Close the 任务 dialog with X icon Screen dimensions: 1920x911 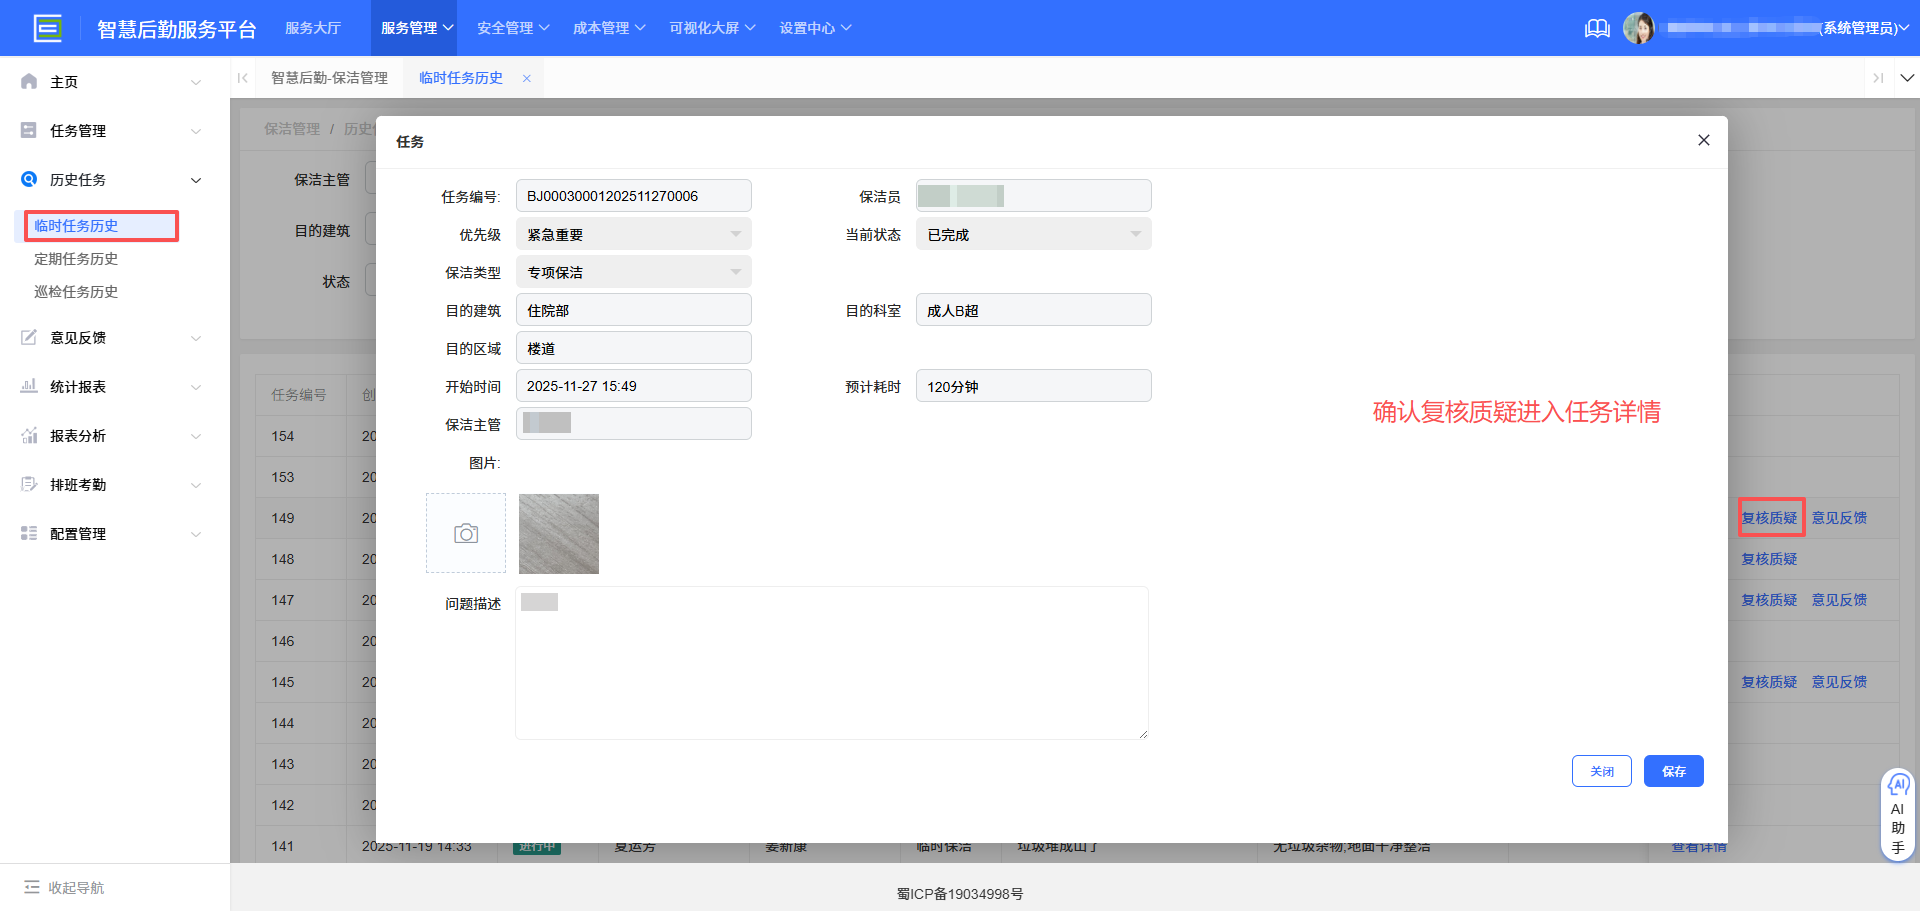coord(1703,141)
